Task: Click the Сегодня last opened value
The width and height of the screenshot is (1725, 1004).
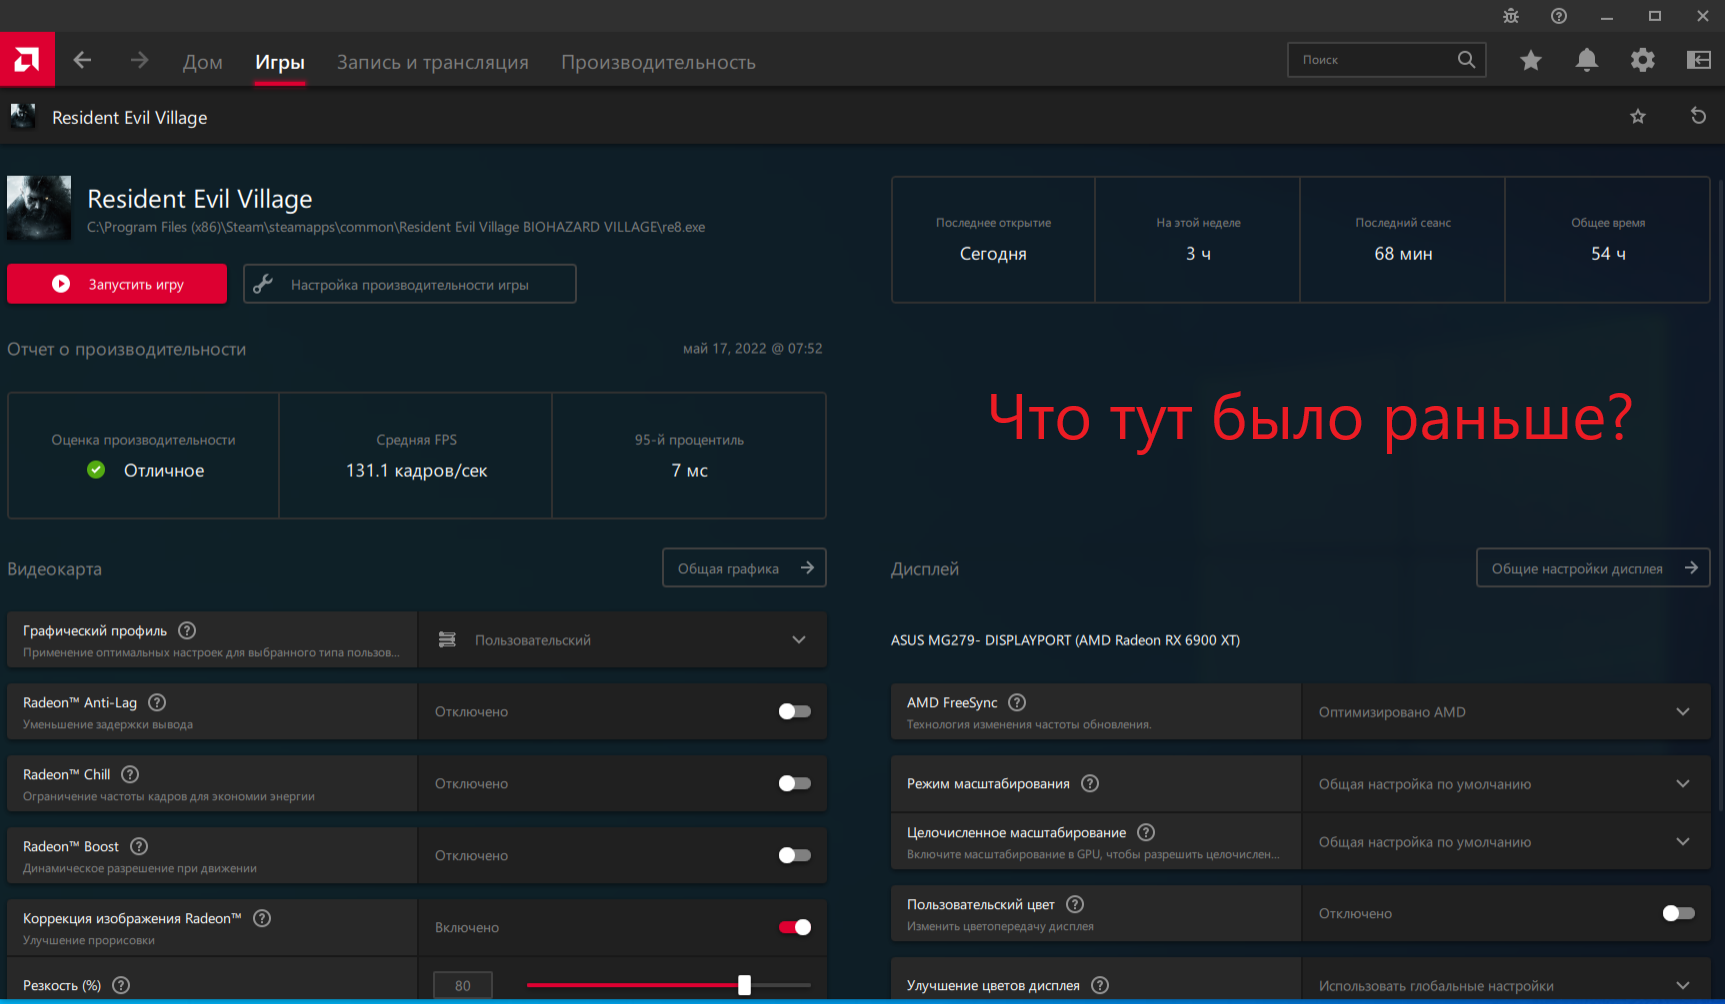Action: click(993, 254)
